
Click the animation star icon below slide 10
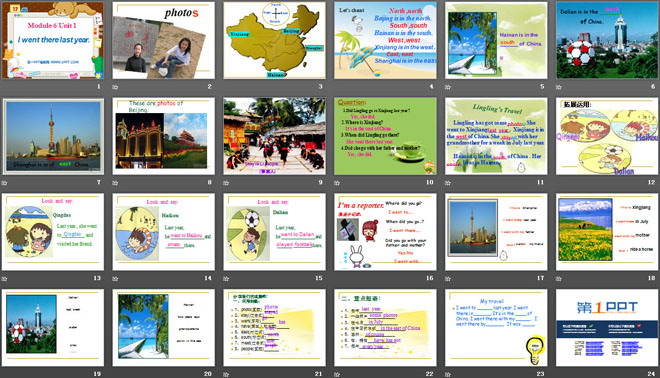pyautogui.click(x=337, y=183)
